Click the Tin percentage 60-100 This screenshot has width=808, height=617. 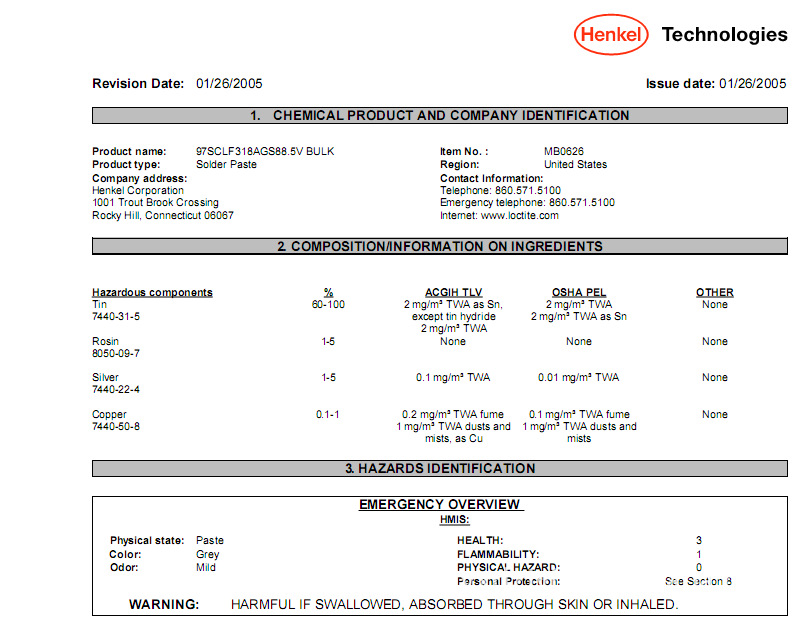[x=328, y=305]
